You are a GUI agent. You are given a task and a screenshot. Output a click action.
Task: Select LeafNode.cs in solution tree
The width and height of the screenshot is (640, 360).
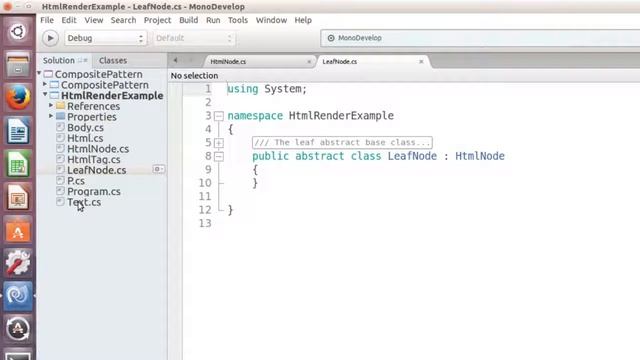click(x=96, y=170)
